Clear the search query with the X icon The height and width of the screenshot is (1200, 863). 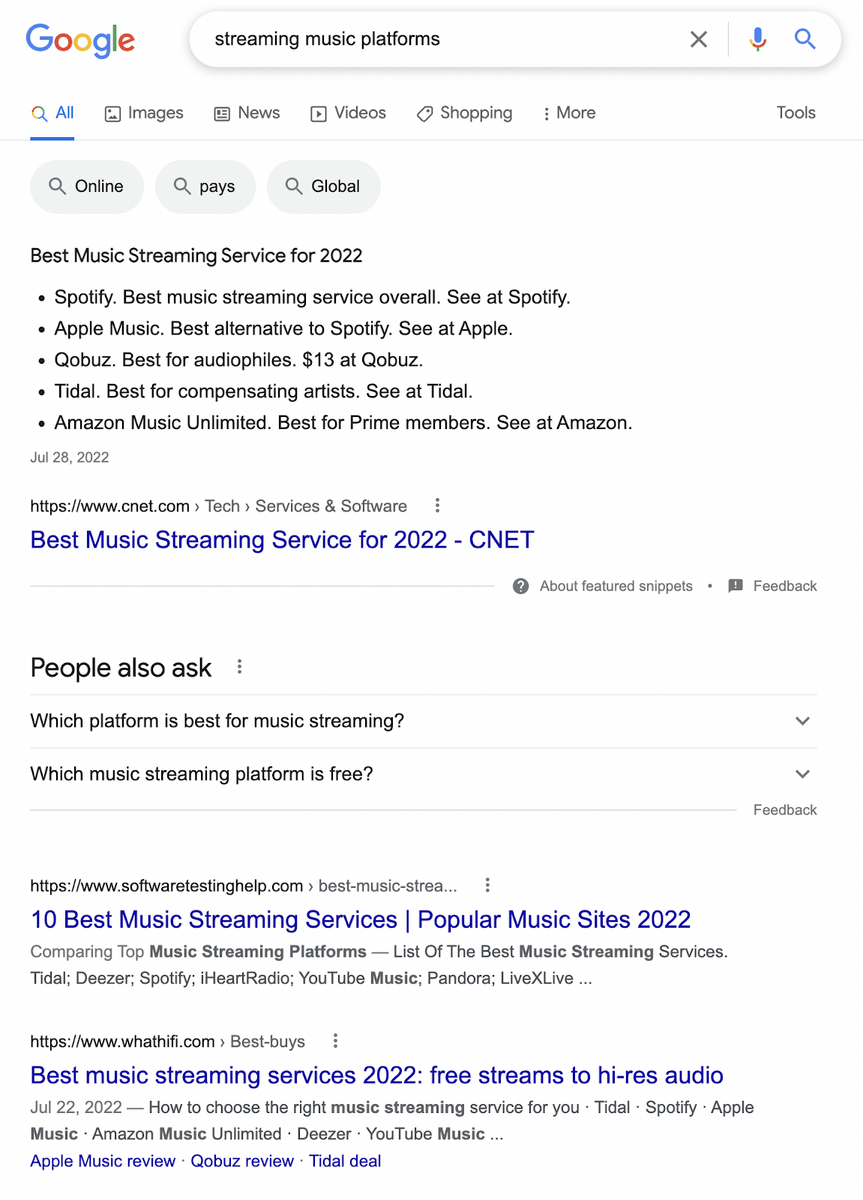coord(698,39)
